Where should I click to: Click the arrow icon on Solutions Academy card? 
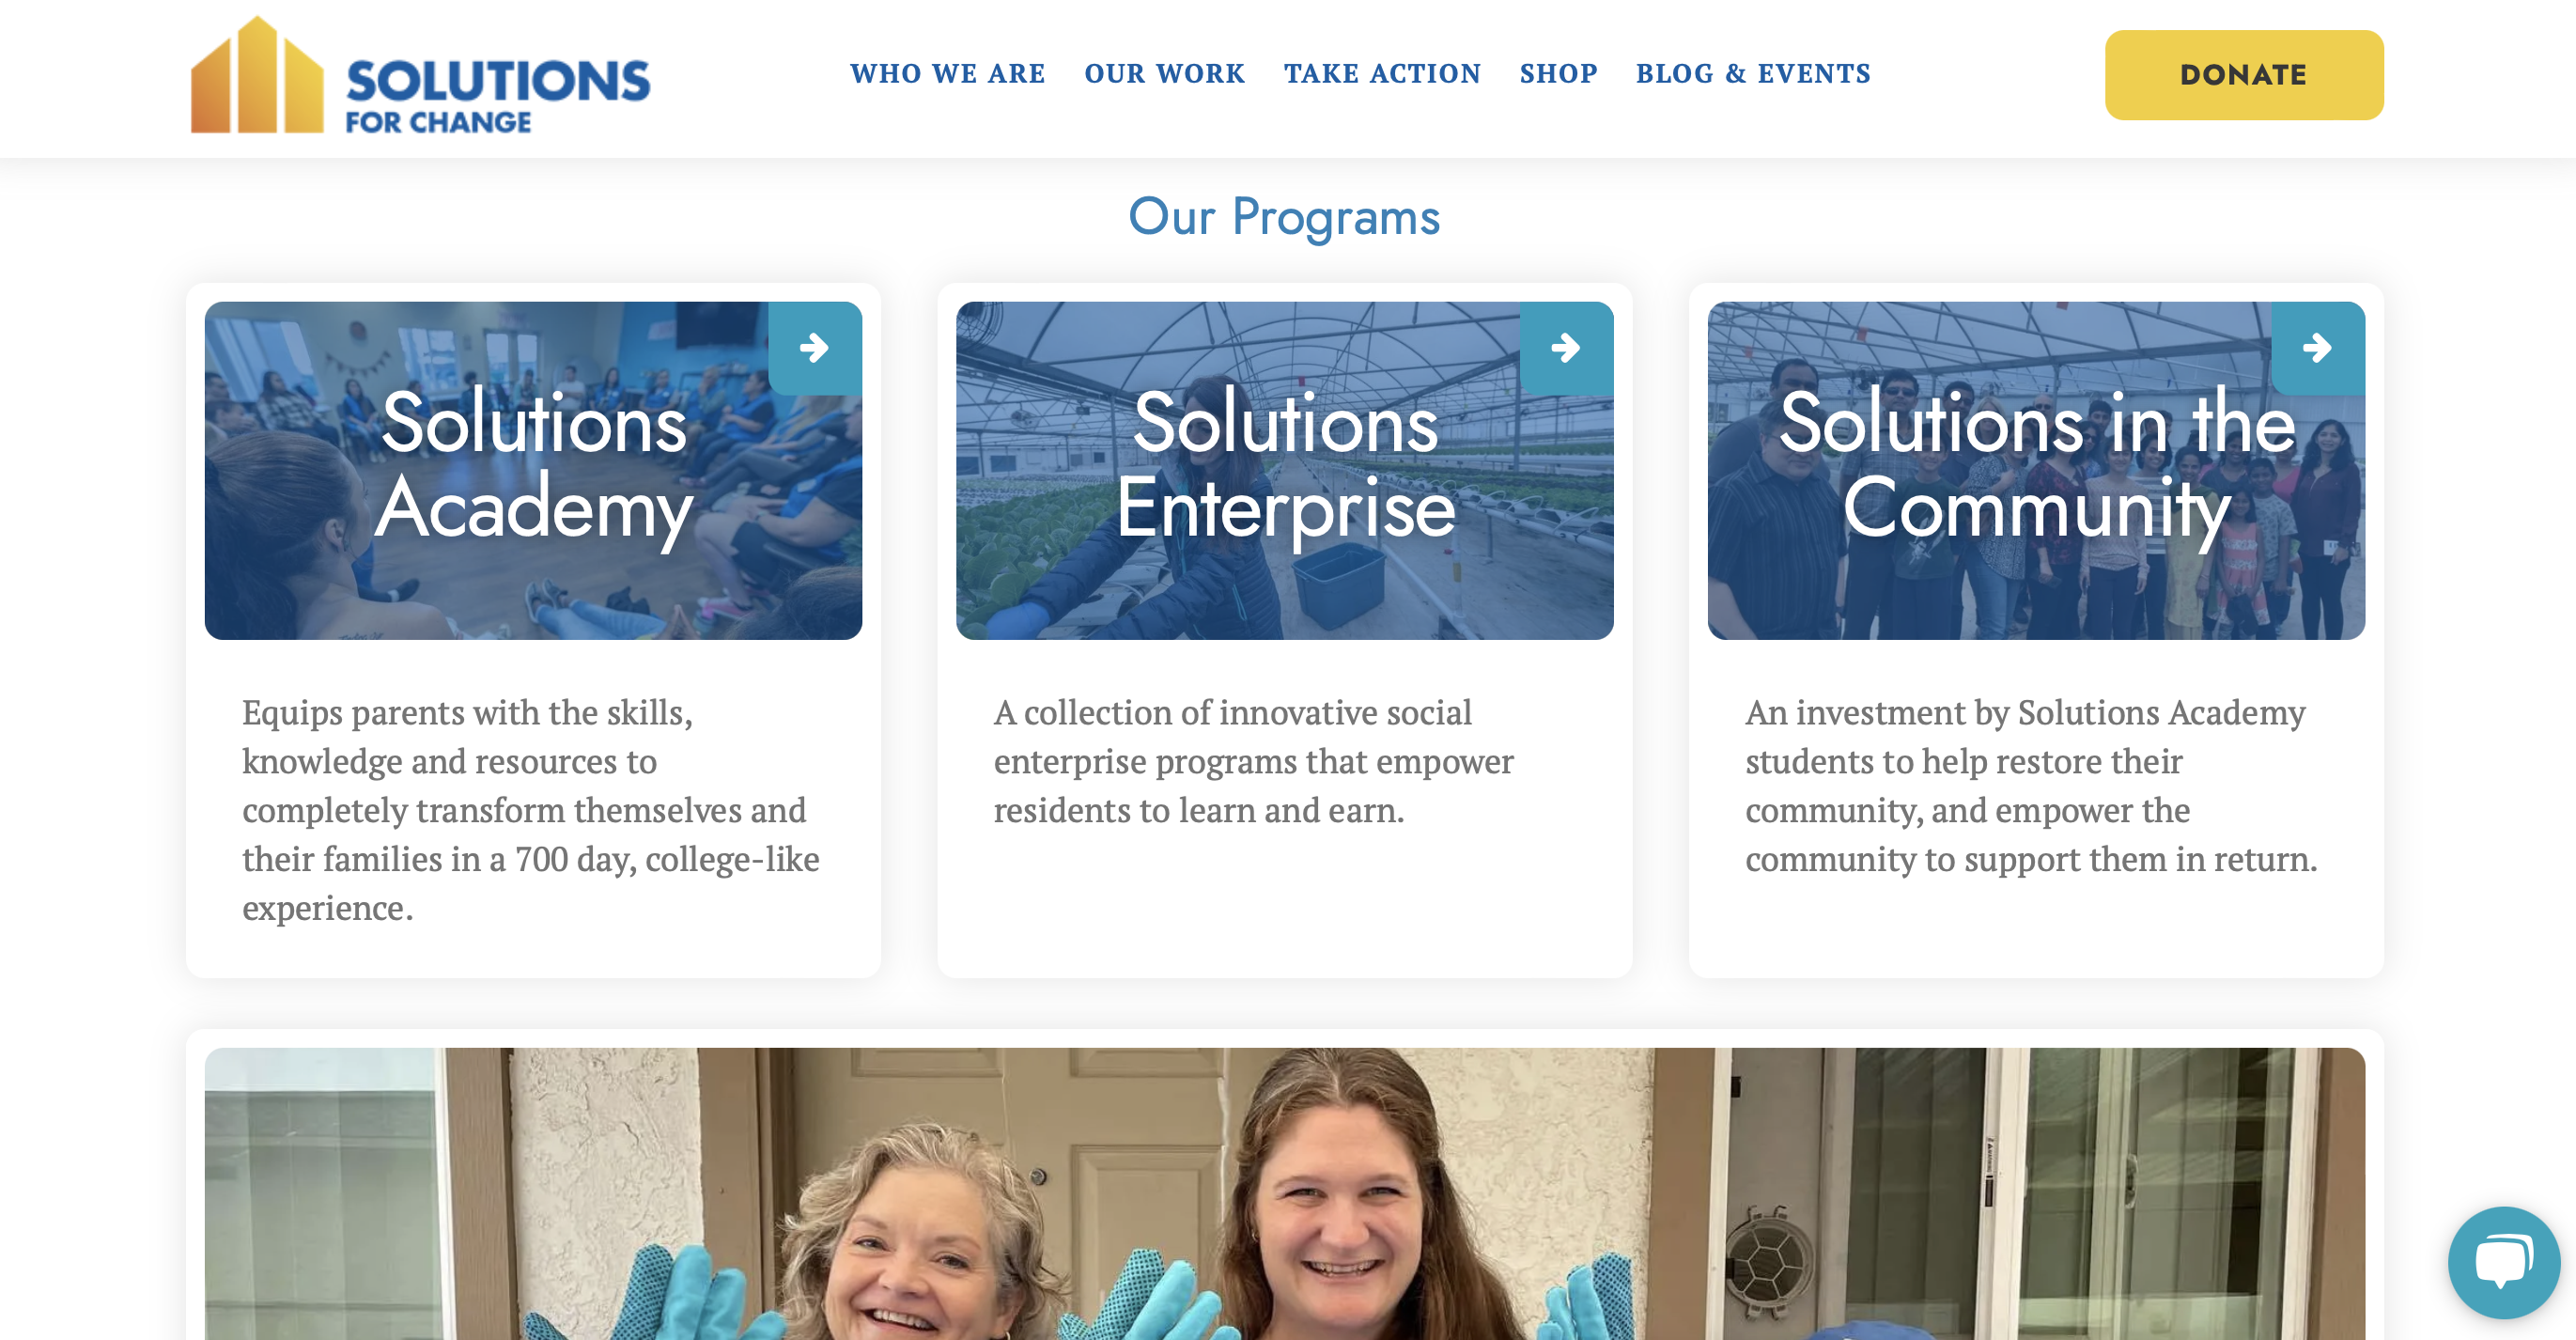(x=814, y=347)
